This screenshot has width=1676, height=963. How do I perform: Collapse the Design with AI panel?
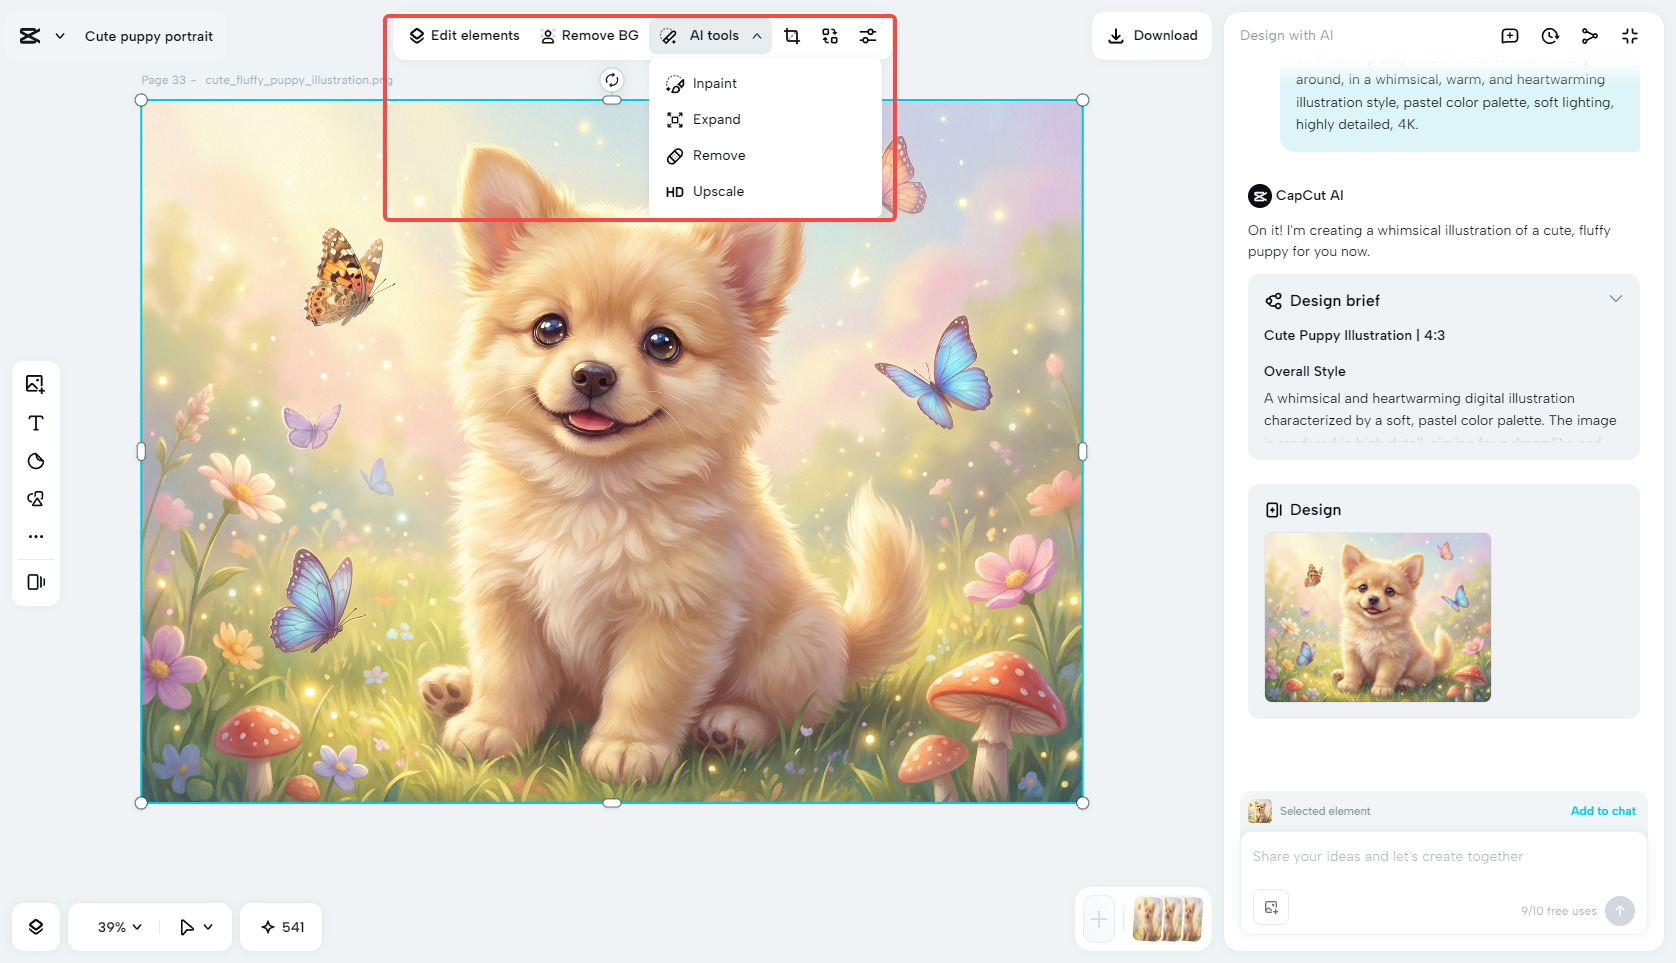1629,35
